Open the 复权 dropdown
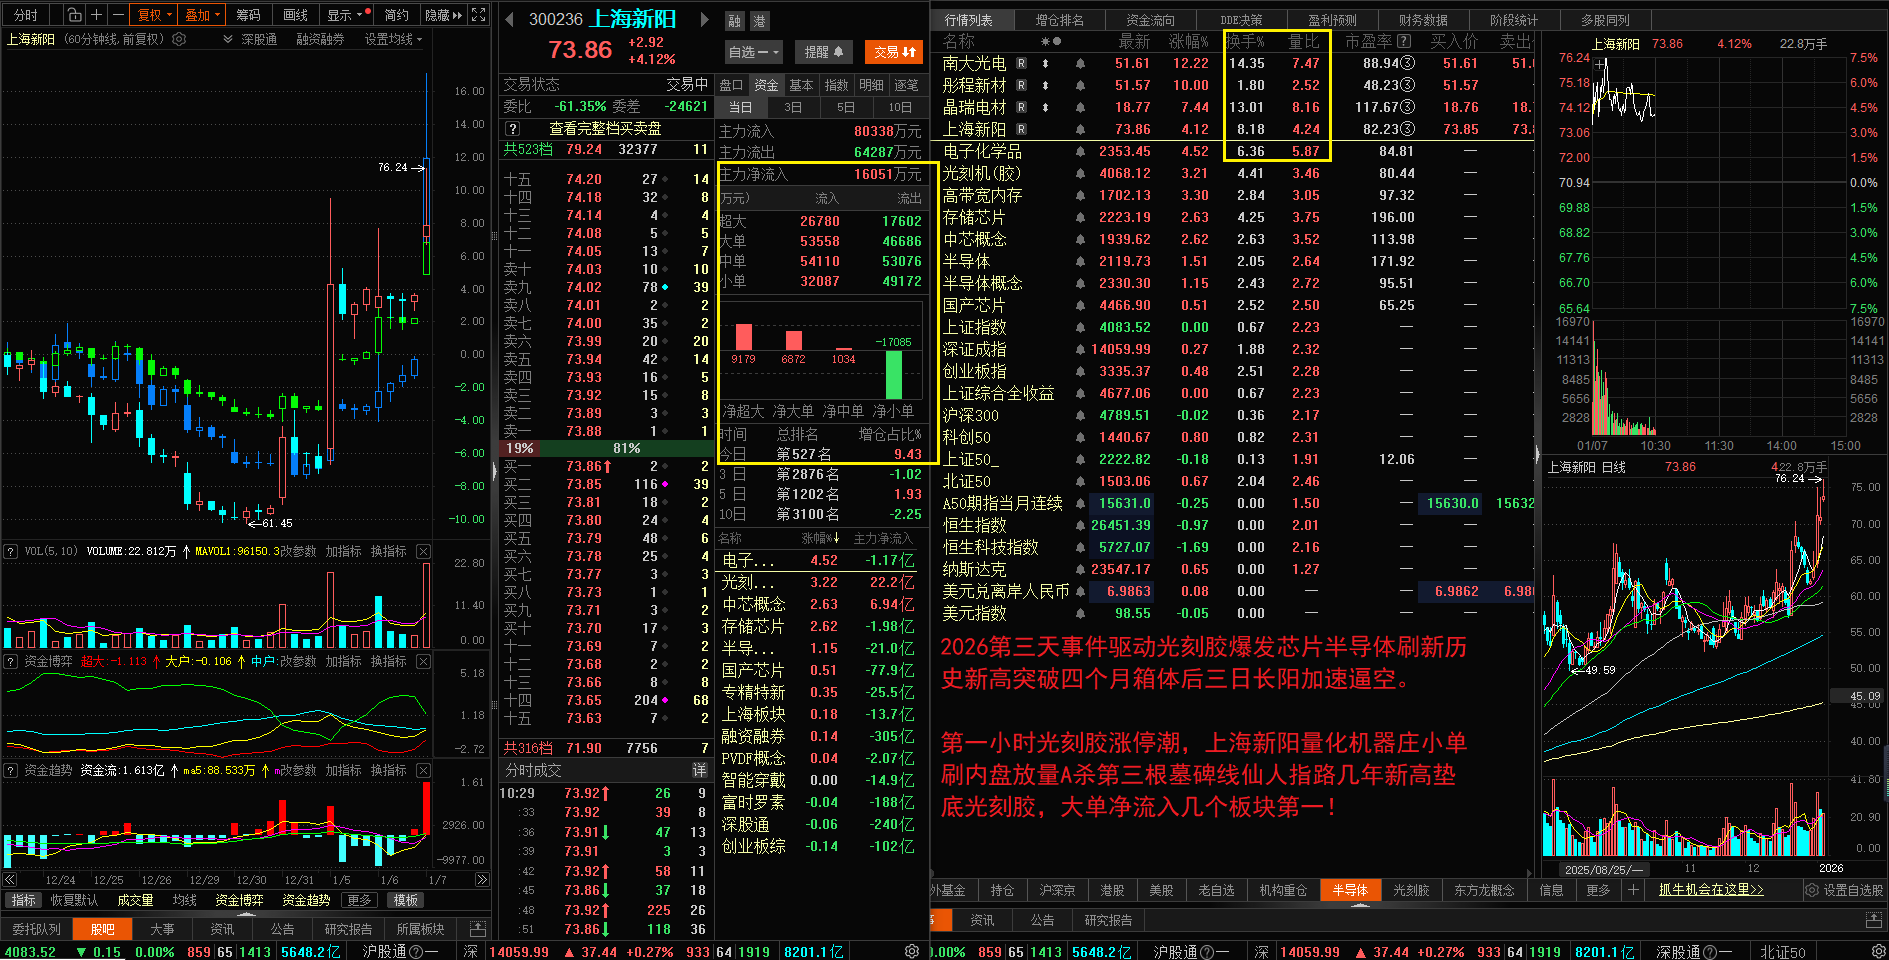Viewport: 1889px width, 960px height. tap(154, 15)
